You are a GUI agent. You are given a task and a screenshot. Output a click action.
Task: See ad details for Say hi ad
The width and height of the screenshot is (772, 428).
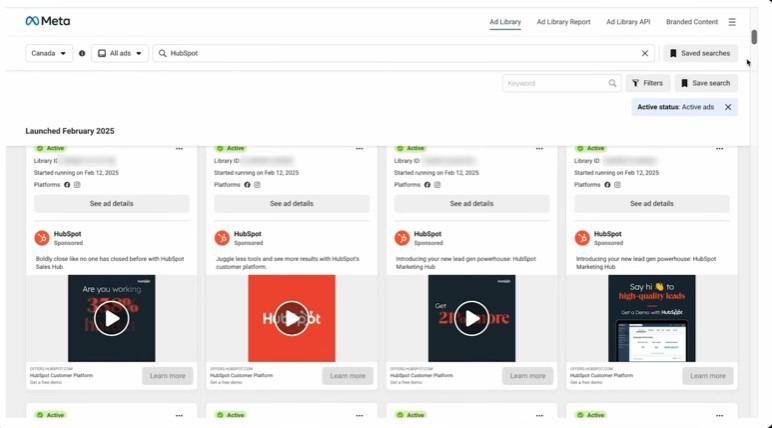click(652, 203)
